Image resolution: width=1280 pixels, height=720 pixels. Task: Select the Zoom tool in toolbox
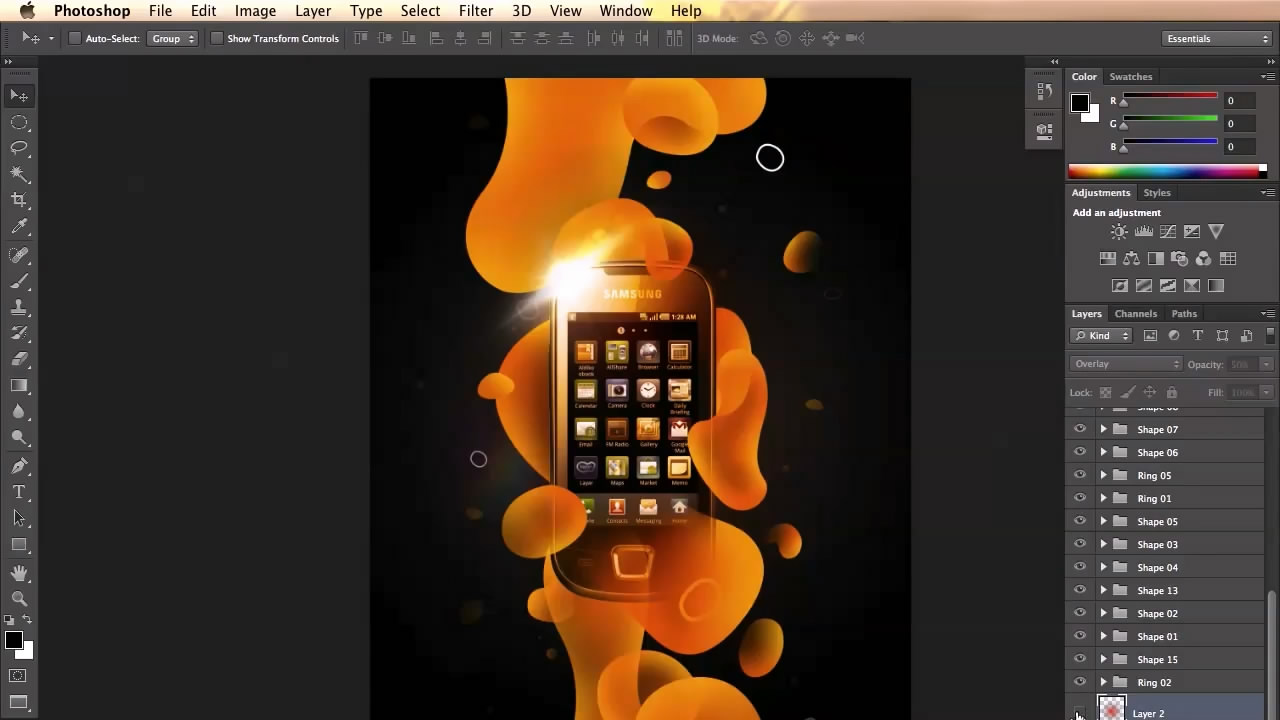point(19,599)
